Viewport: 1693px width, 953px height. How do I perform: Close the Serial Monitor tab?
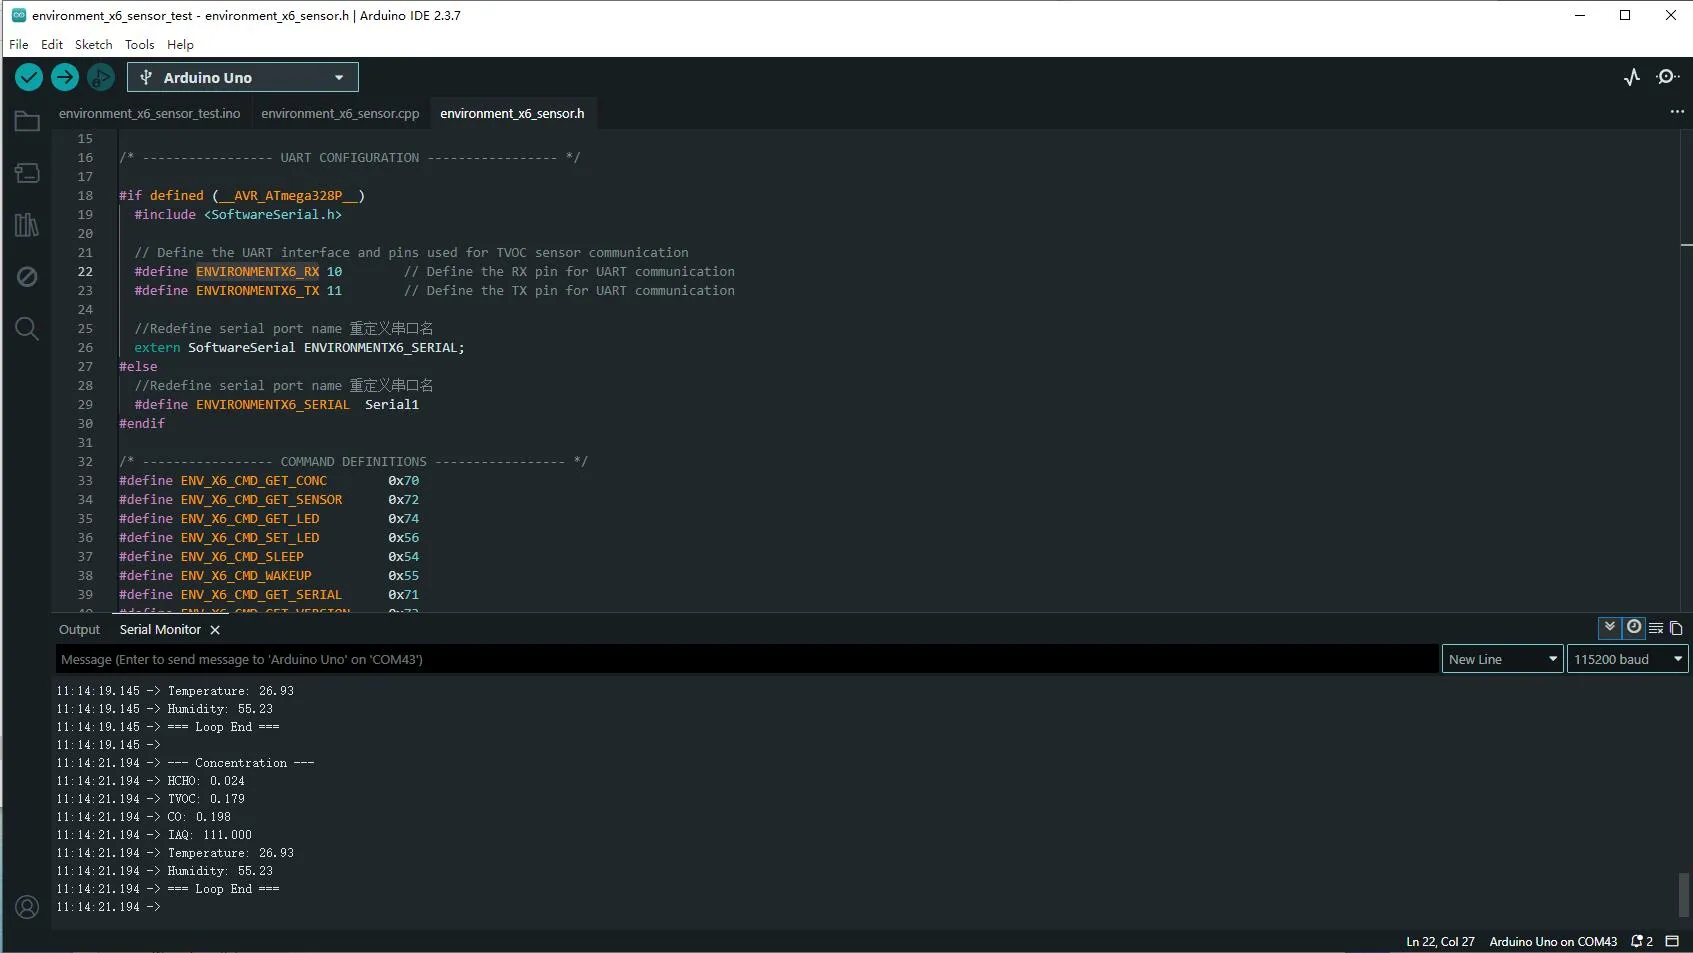tap(215, 630)
